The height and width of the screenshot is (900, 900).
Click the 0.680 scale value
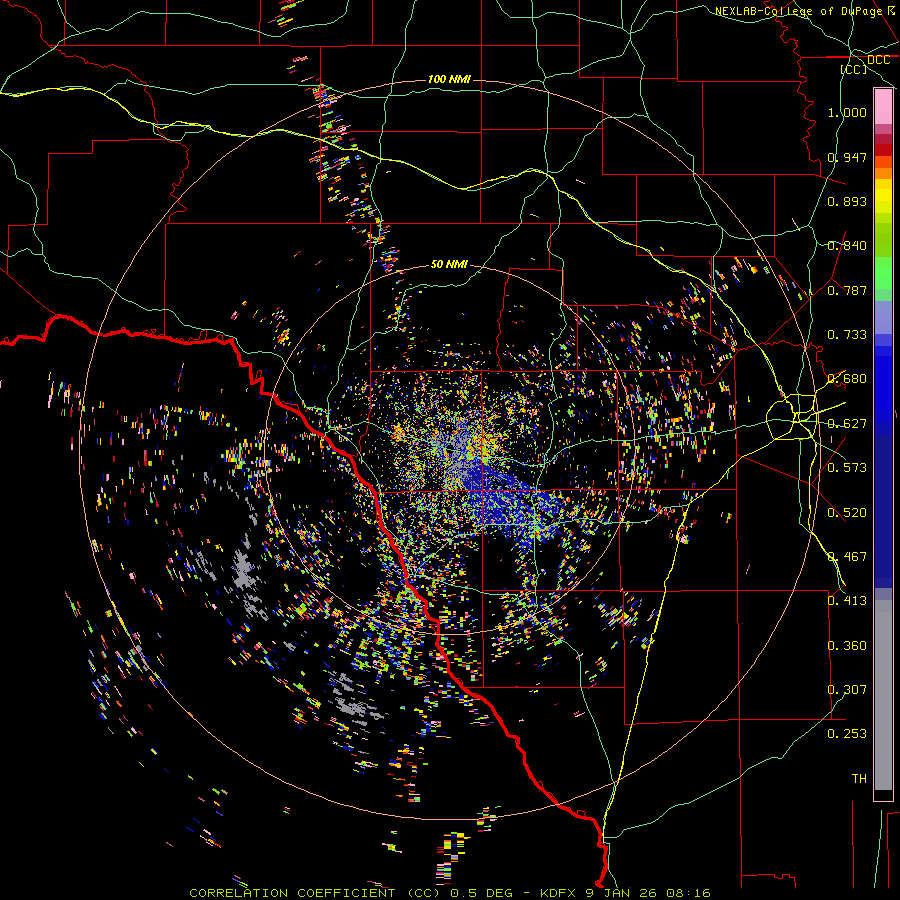[x=847, y=379]
